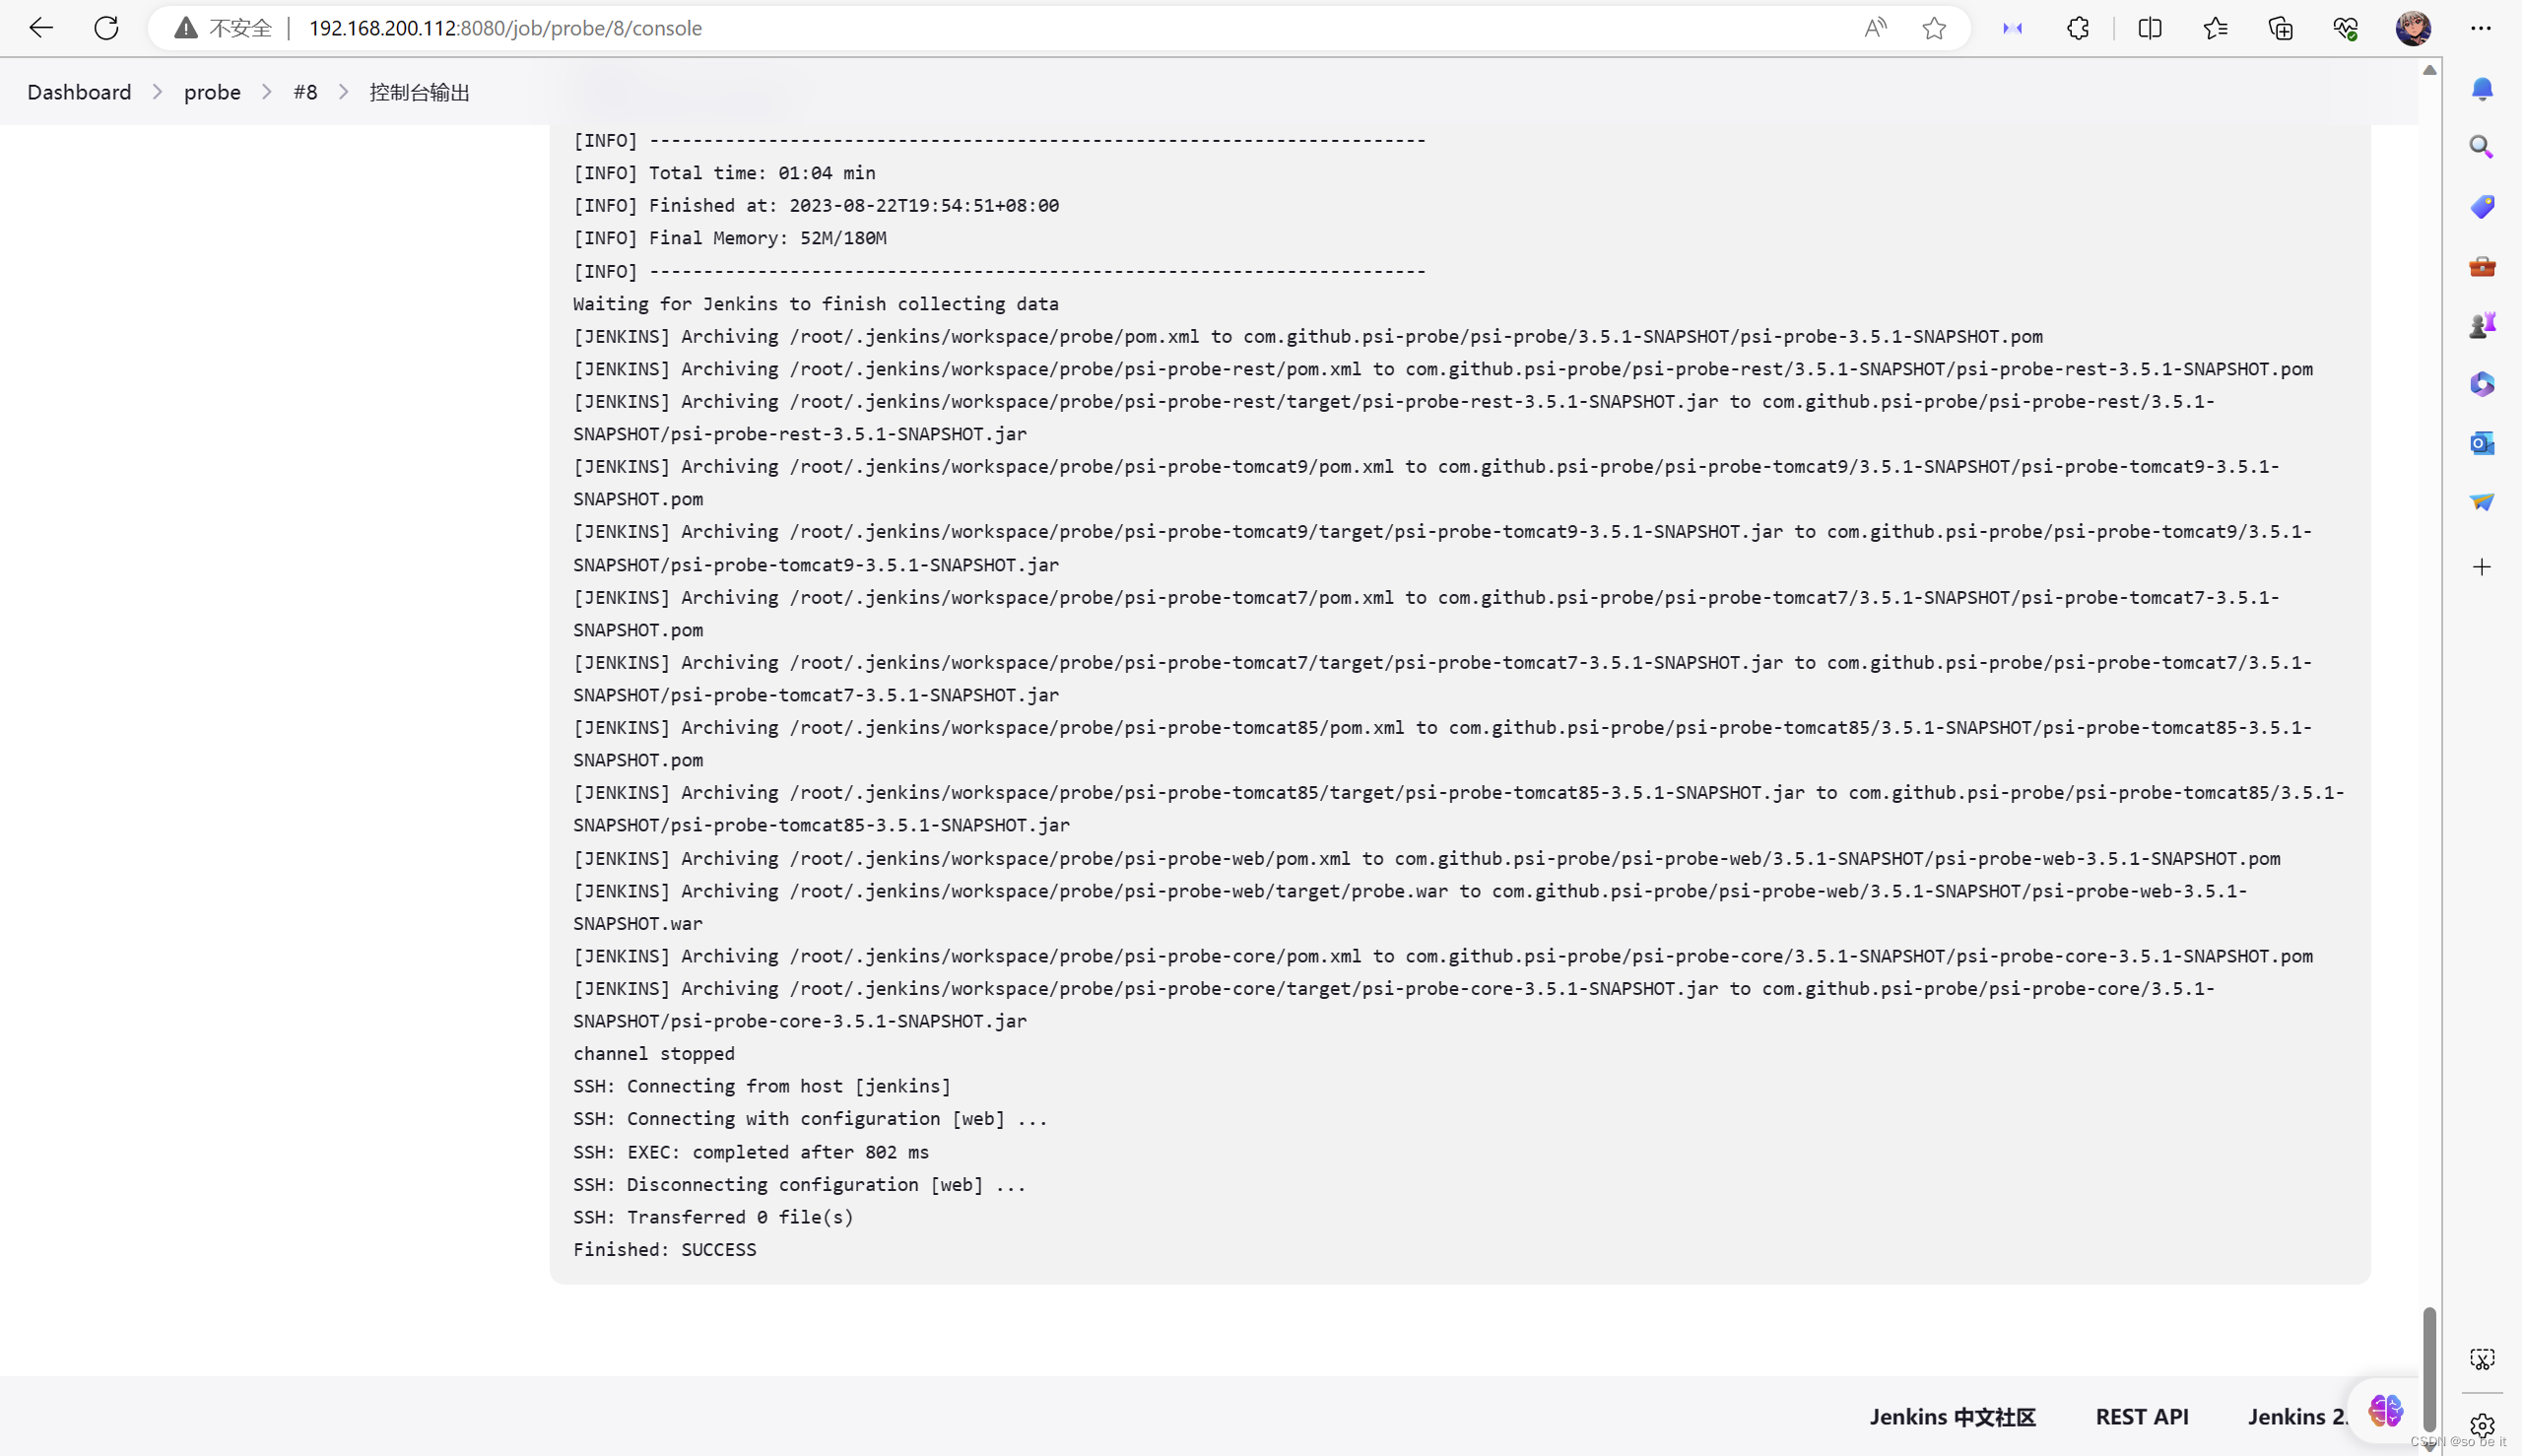Expand the chevron after #8 breadcrumb

(x=344, y=92)
